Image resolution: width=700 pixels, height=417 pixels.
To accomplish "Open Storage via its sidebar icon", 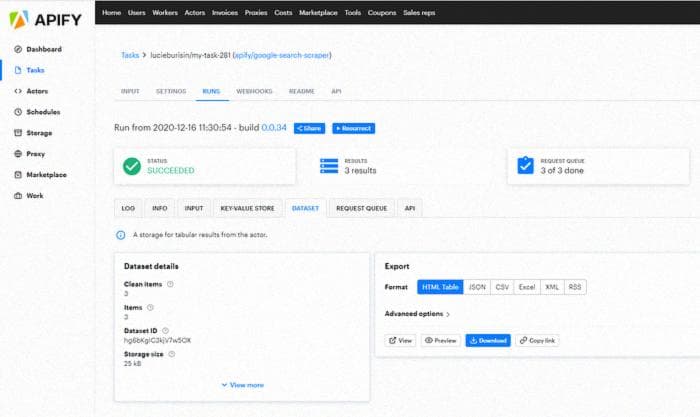I will click(x=18, y=133).
